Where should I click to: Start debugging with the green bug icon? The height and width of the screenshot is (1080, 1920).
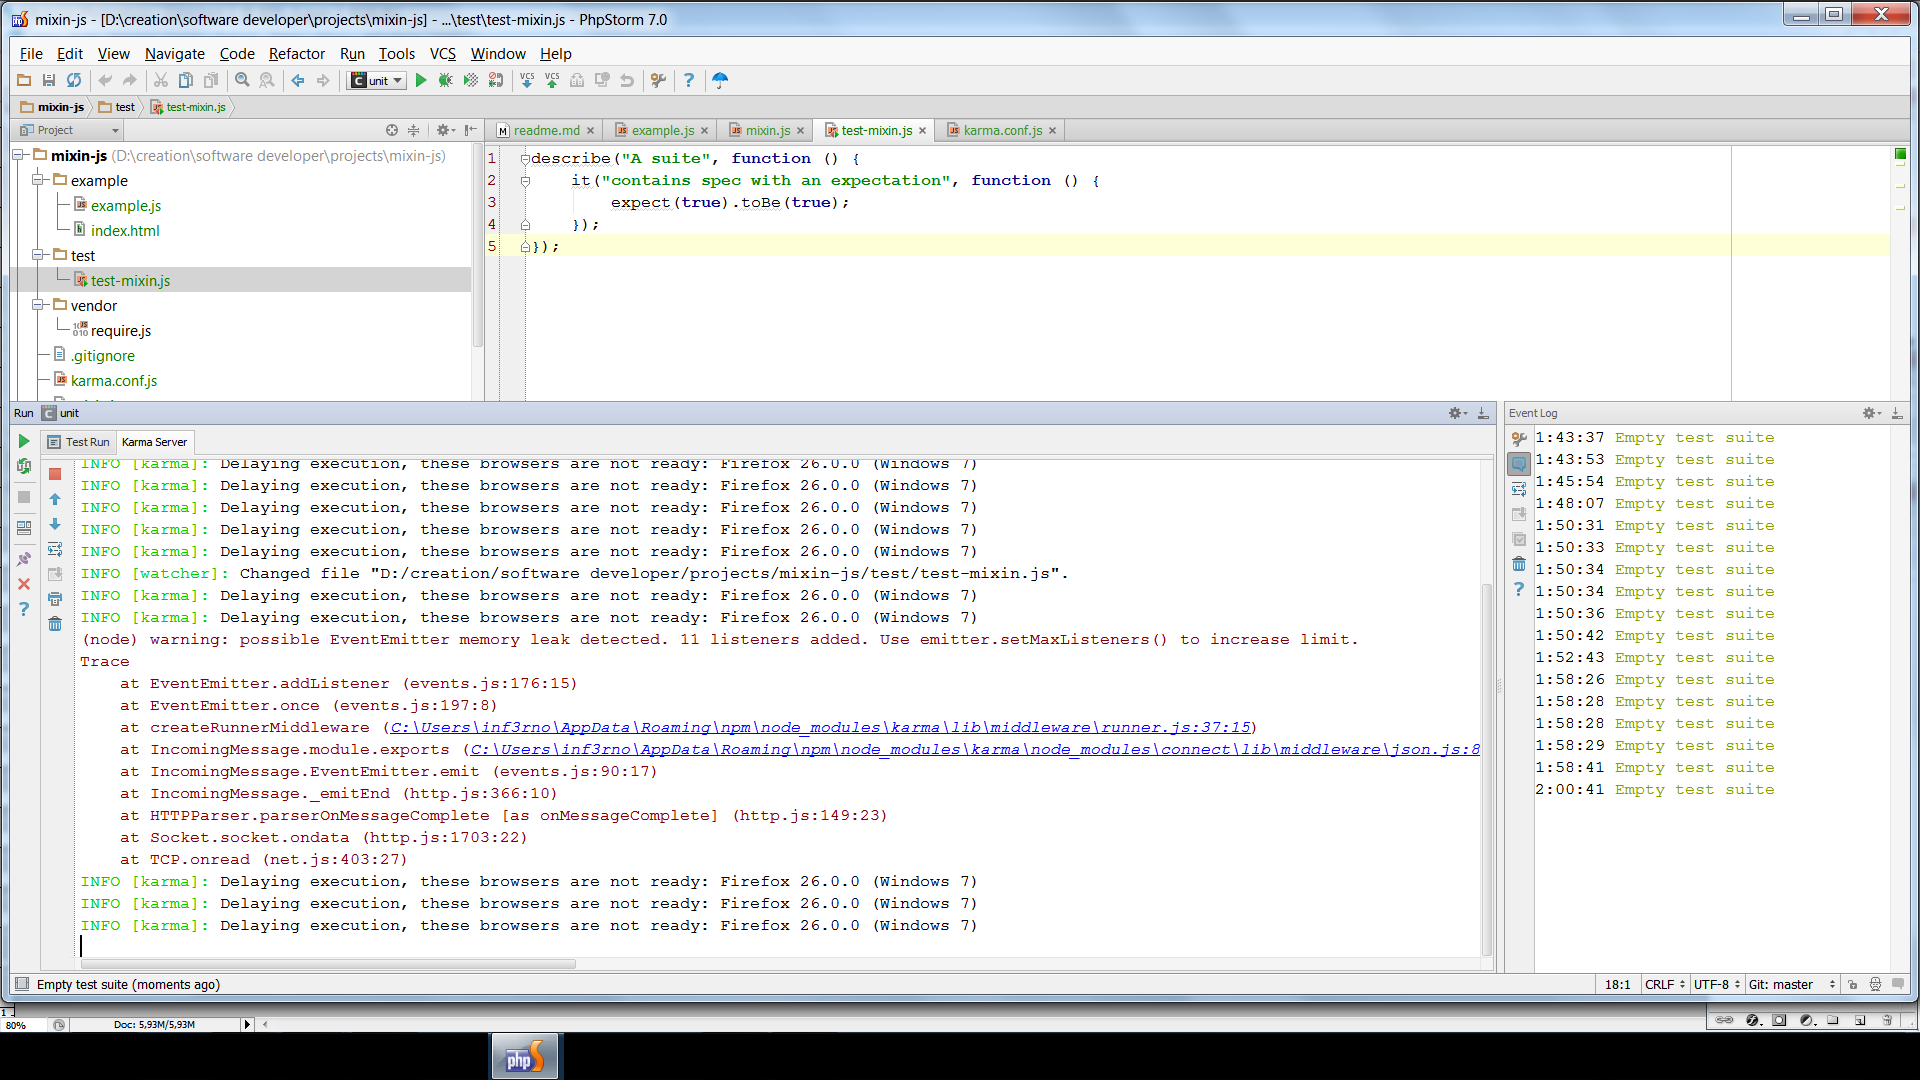pos(446,80)
